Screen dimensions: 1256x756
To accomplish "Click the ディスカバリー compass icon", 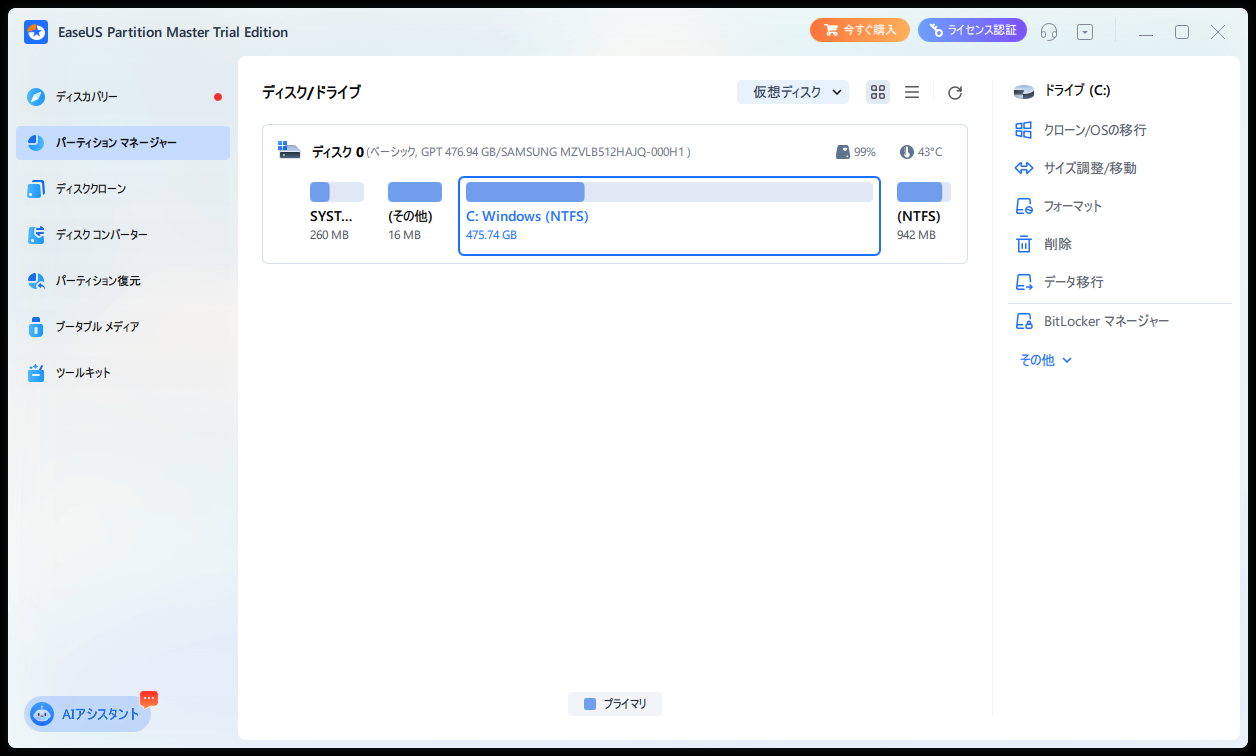I will pyautogui.click(x=36, y=97).
